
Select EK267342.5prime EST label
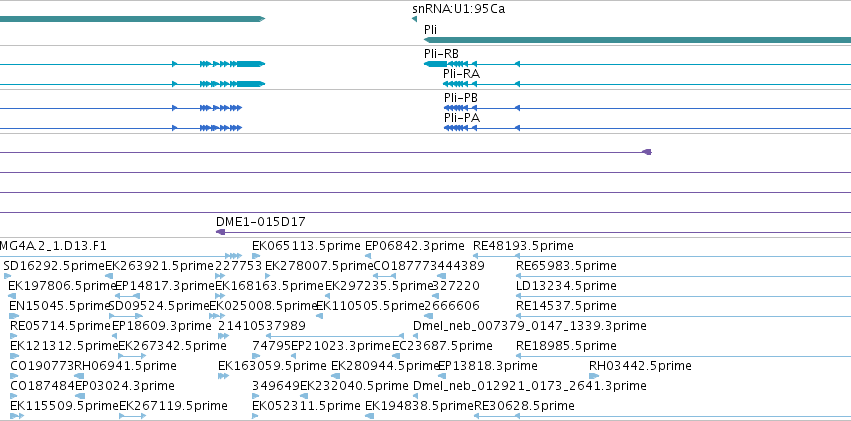pyautogui.click(x=173, y=346)
